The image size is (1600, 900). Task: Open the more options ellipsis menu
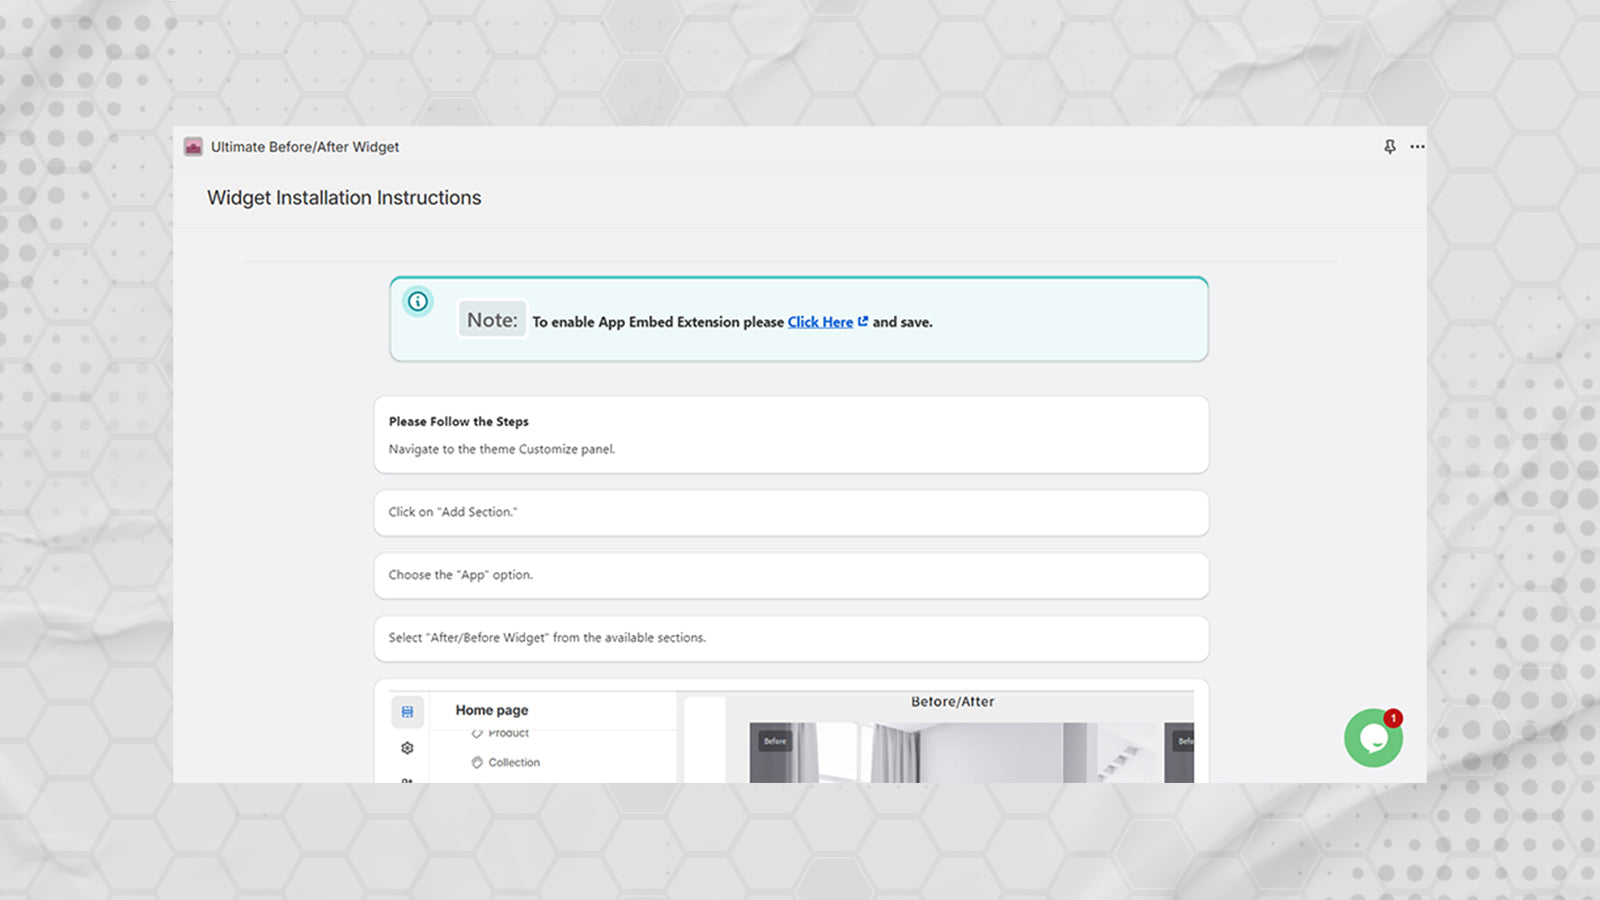[x=1417, y=146]
